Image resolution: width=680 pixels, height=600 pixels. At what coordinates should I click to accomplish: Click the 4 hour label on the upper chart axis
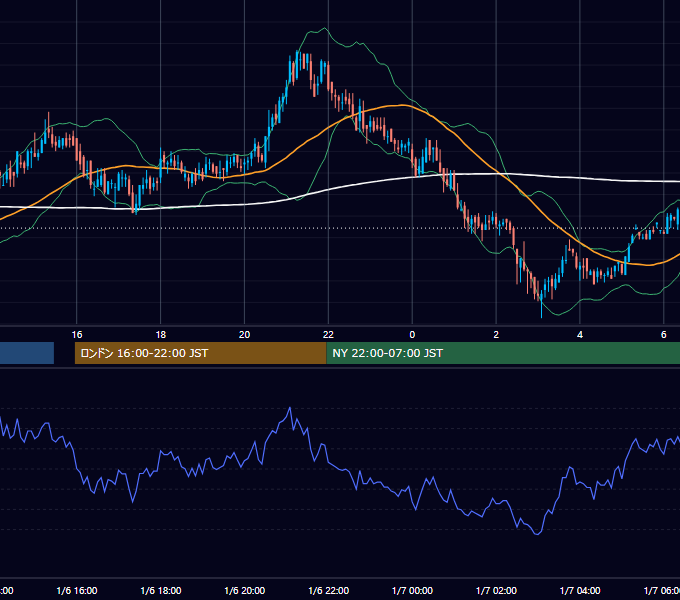[x=580, y=335]
